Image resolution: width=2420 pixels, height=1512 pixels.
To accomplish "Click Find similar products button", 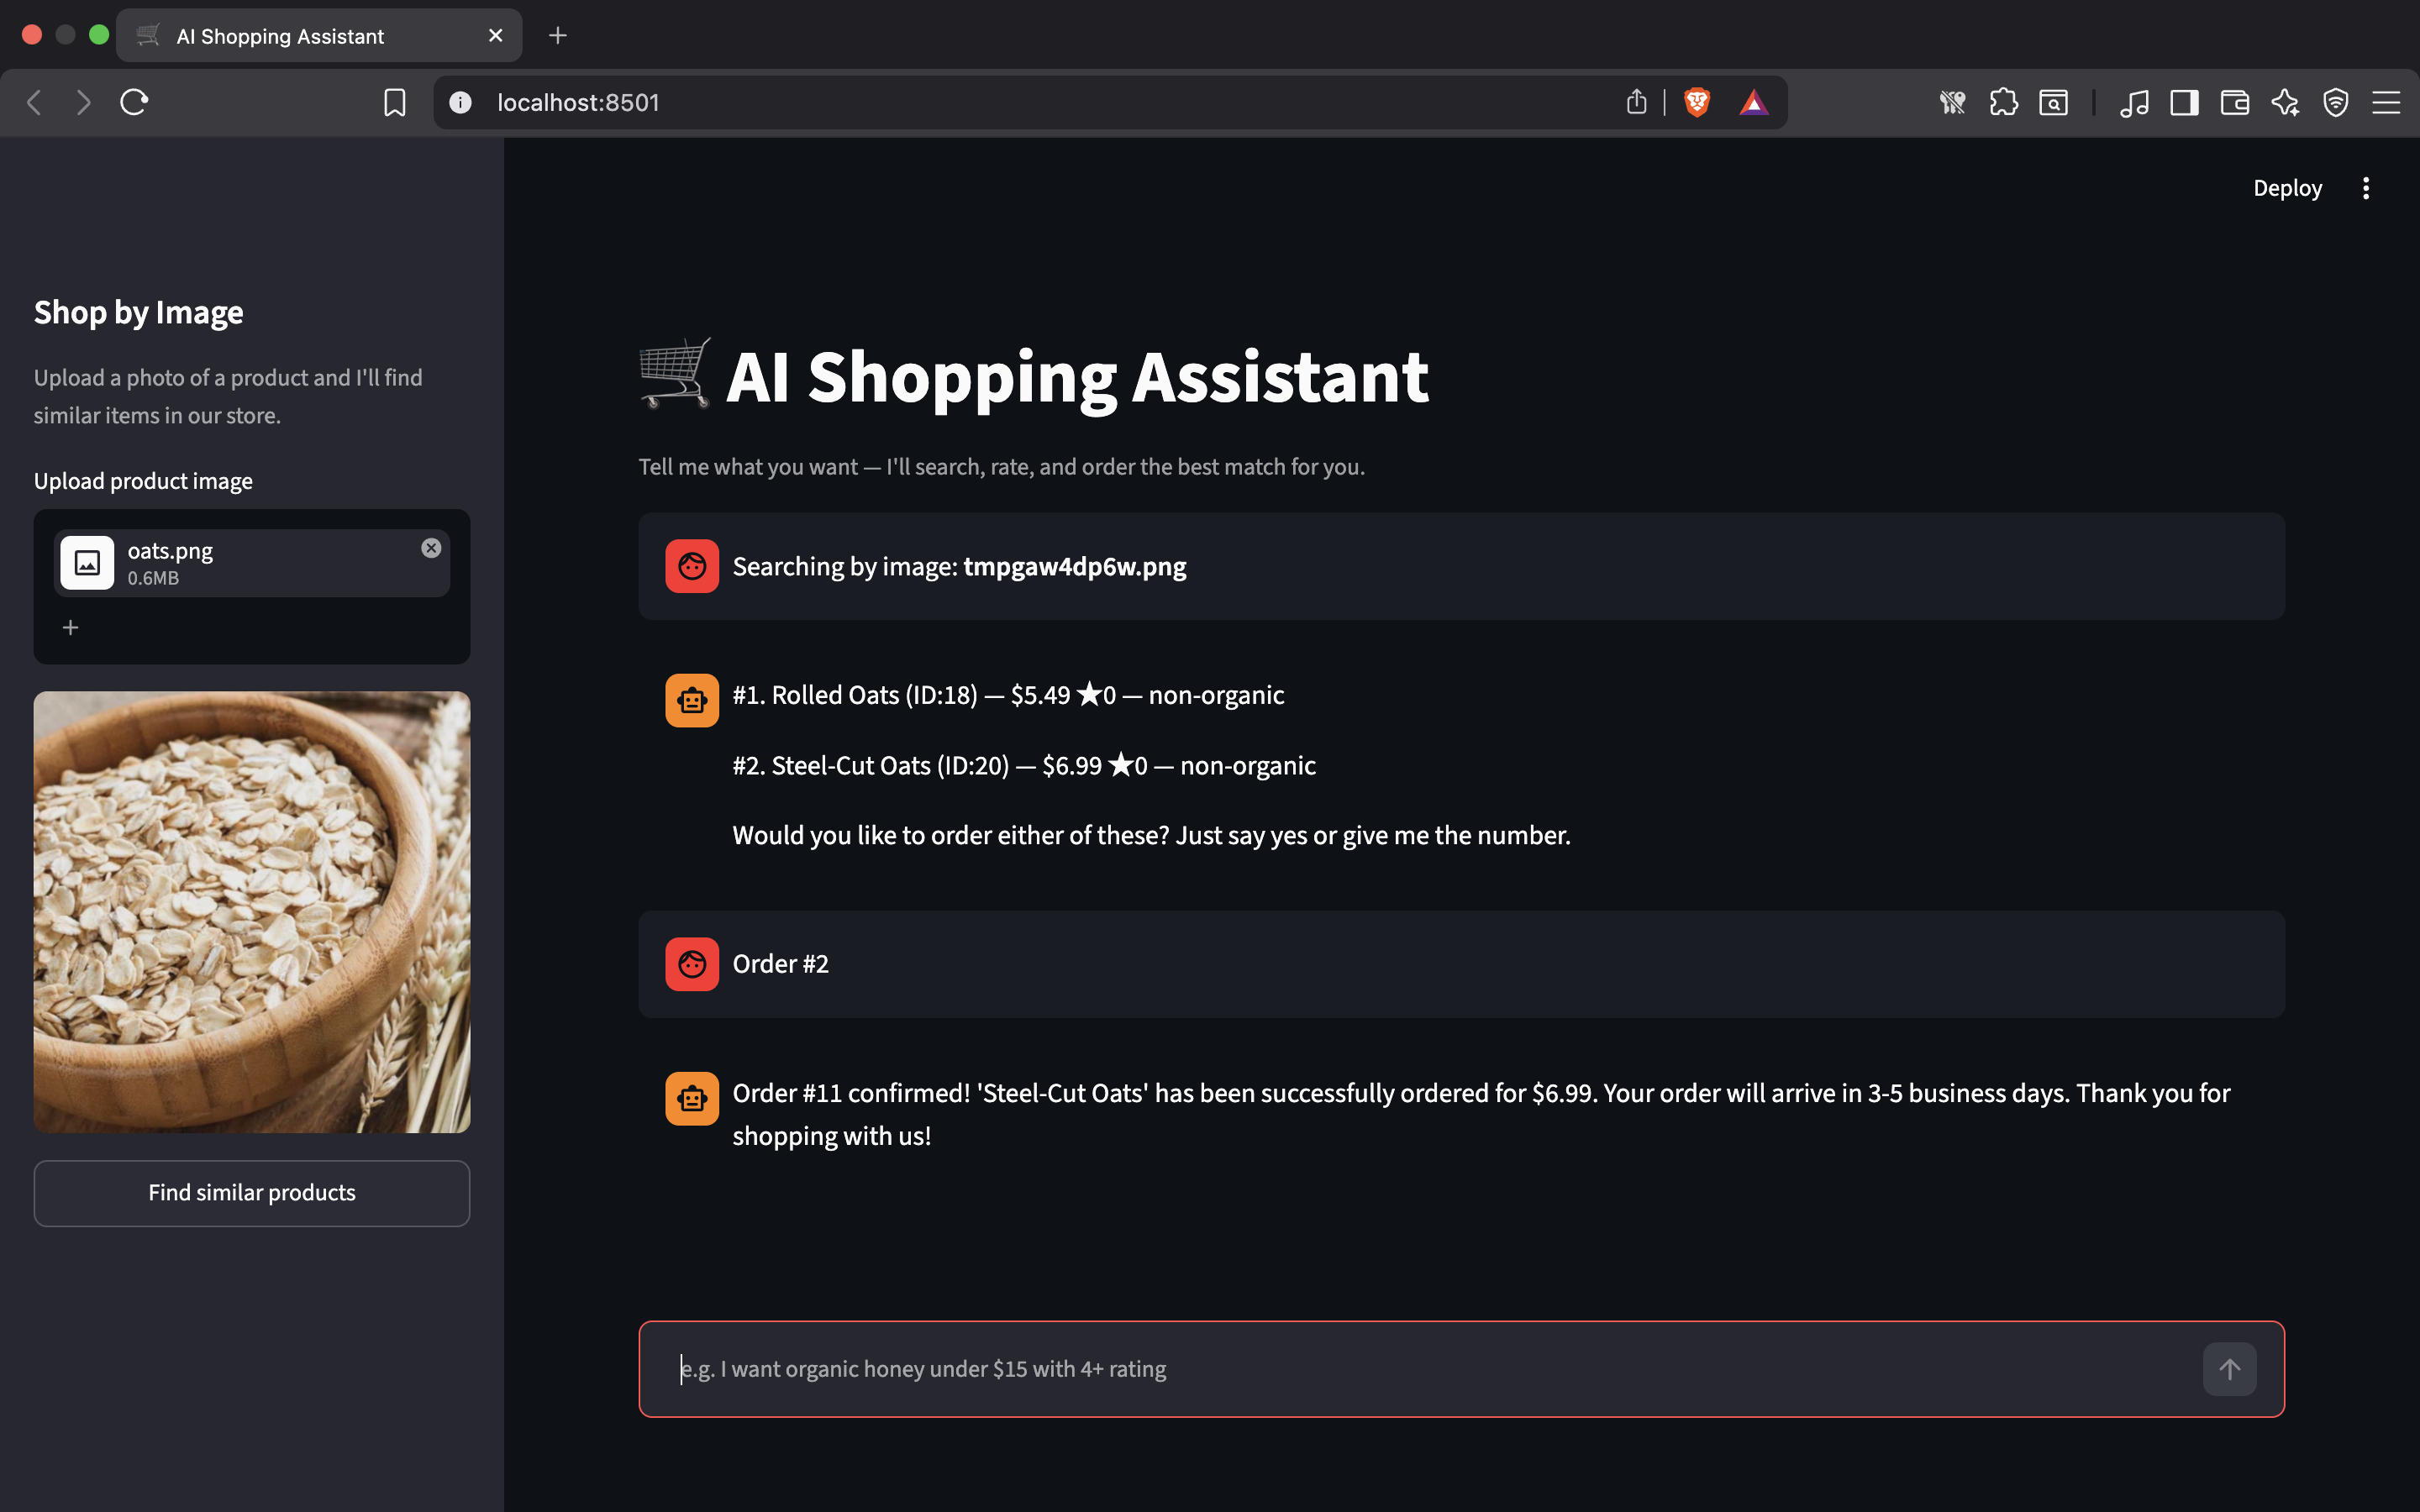I will 252,1193.
